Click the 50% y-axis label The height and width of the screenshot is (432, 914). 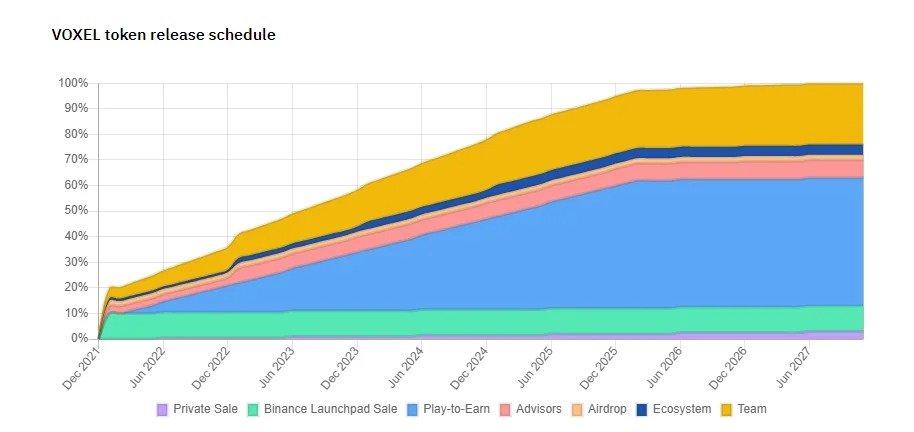coord(76,210)
